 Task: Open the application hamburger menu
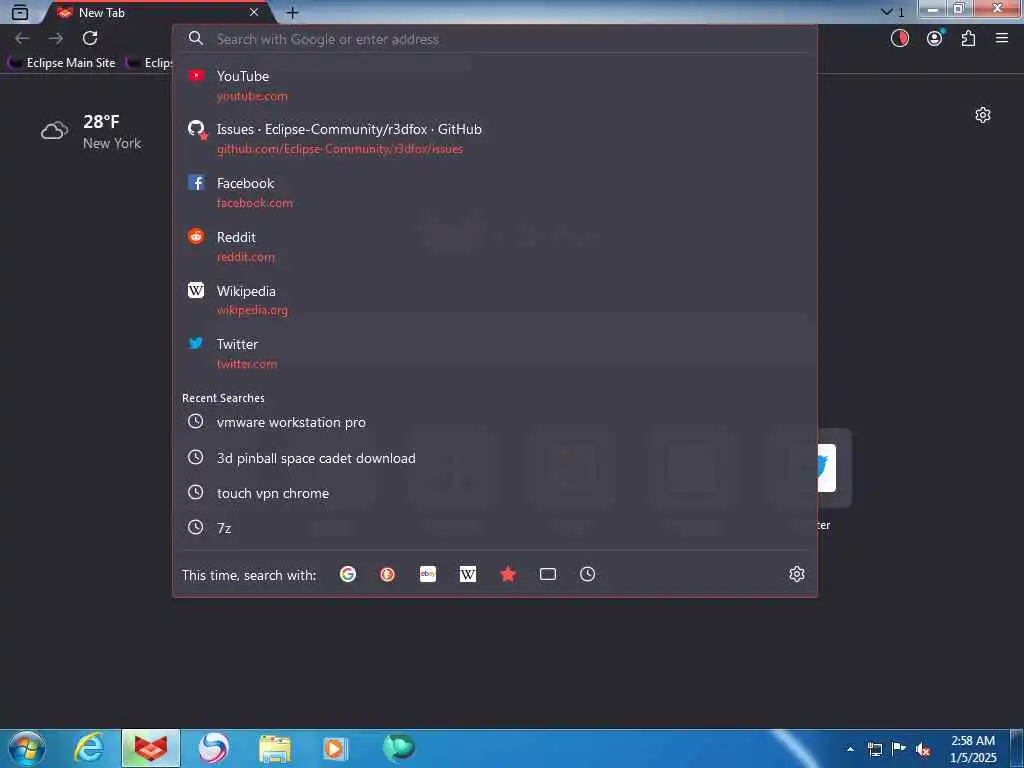pyautogui.click(x=1002, y=39)
